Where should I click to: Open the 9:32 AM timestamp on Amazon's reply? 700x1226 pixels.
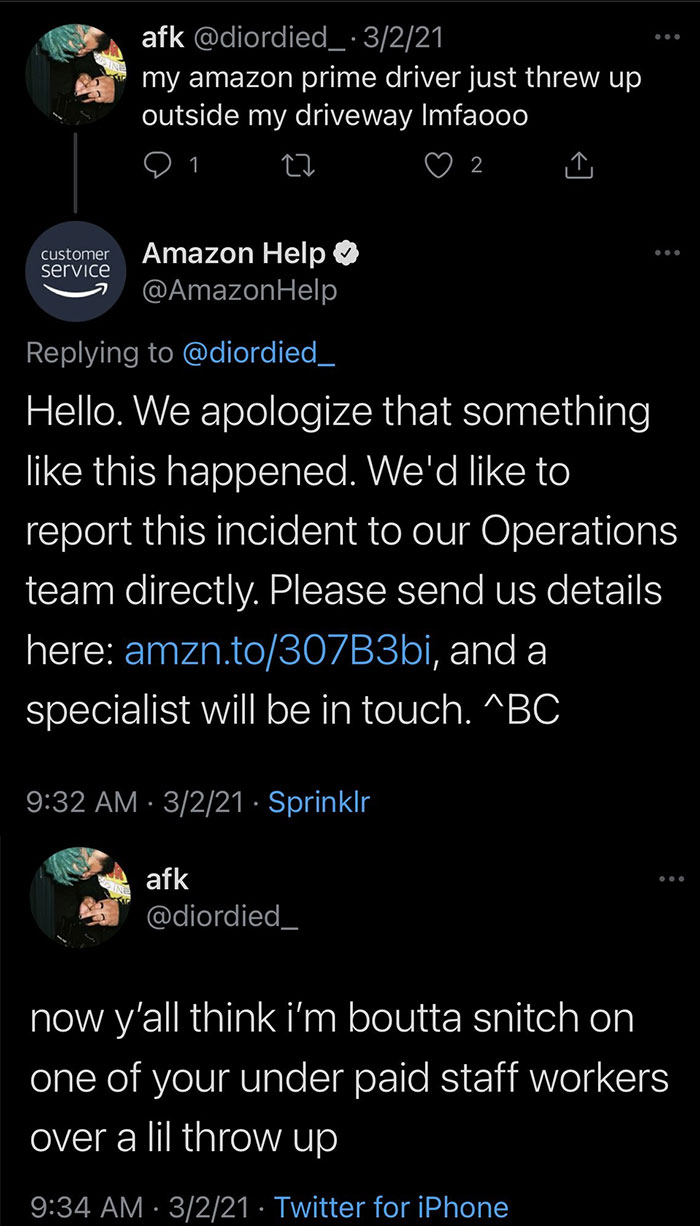(80, 802)
